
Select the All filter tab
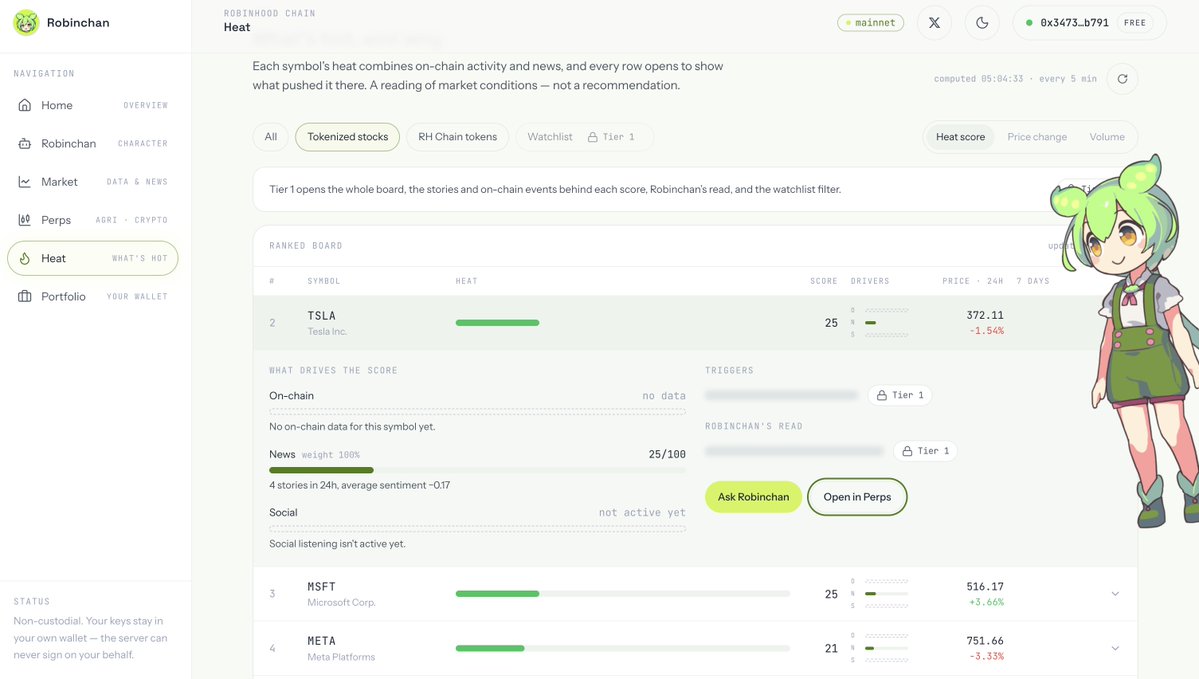coord(271,137)
